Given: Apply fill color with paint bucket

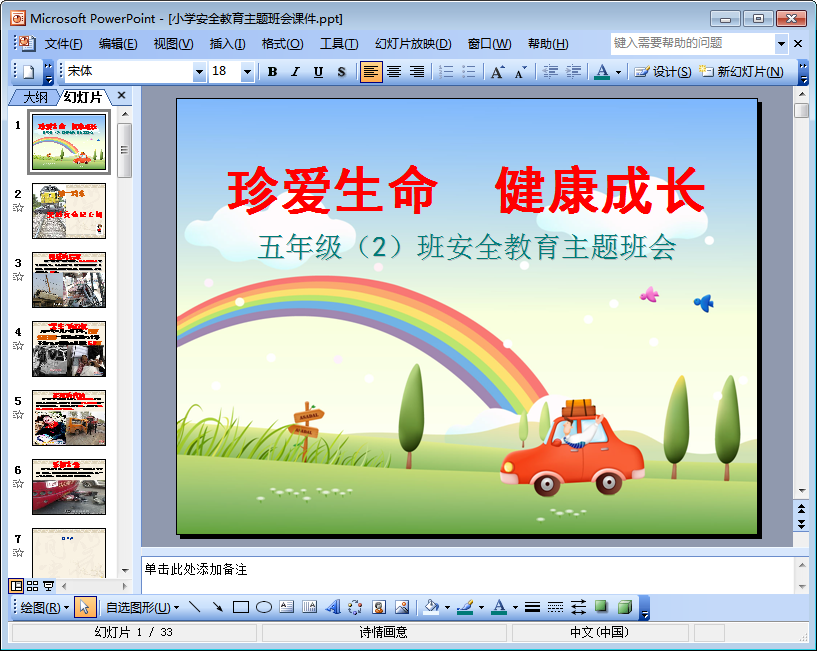Looking at the screenshot, I should 431,607.
